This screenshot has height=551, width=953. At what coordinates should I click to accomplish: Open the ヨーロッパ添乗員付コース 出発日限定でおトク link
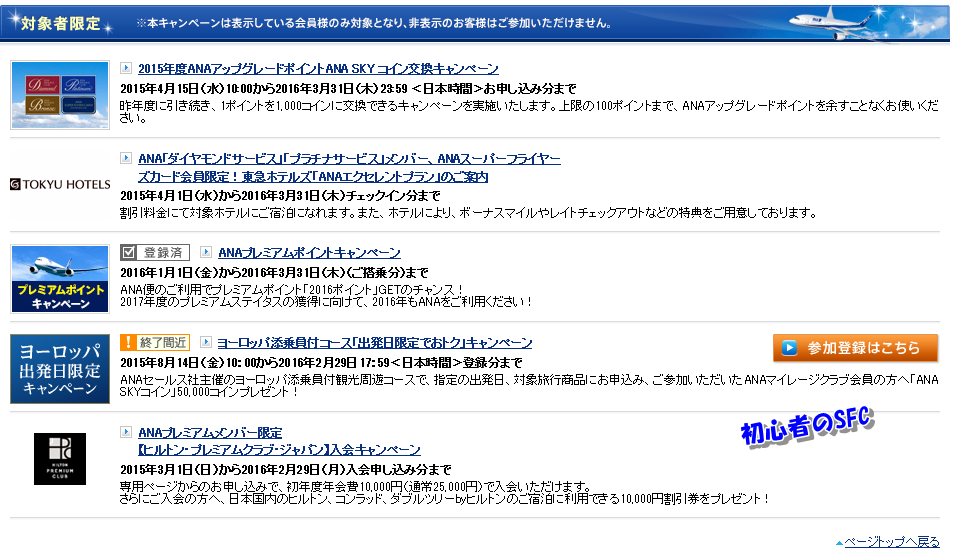click(x=374, y=343)
